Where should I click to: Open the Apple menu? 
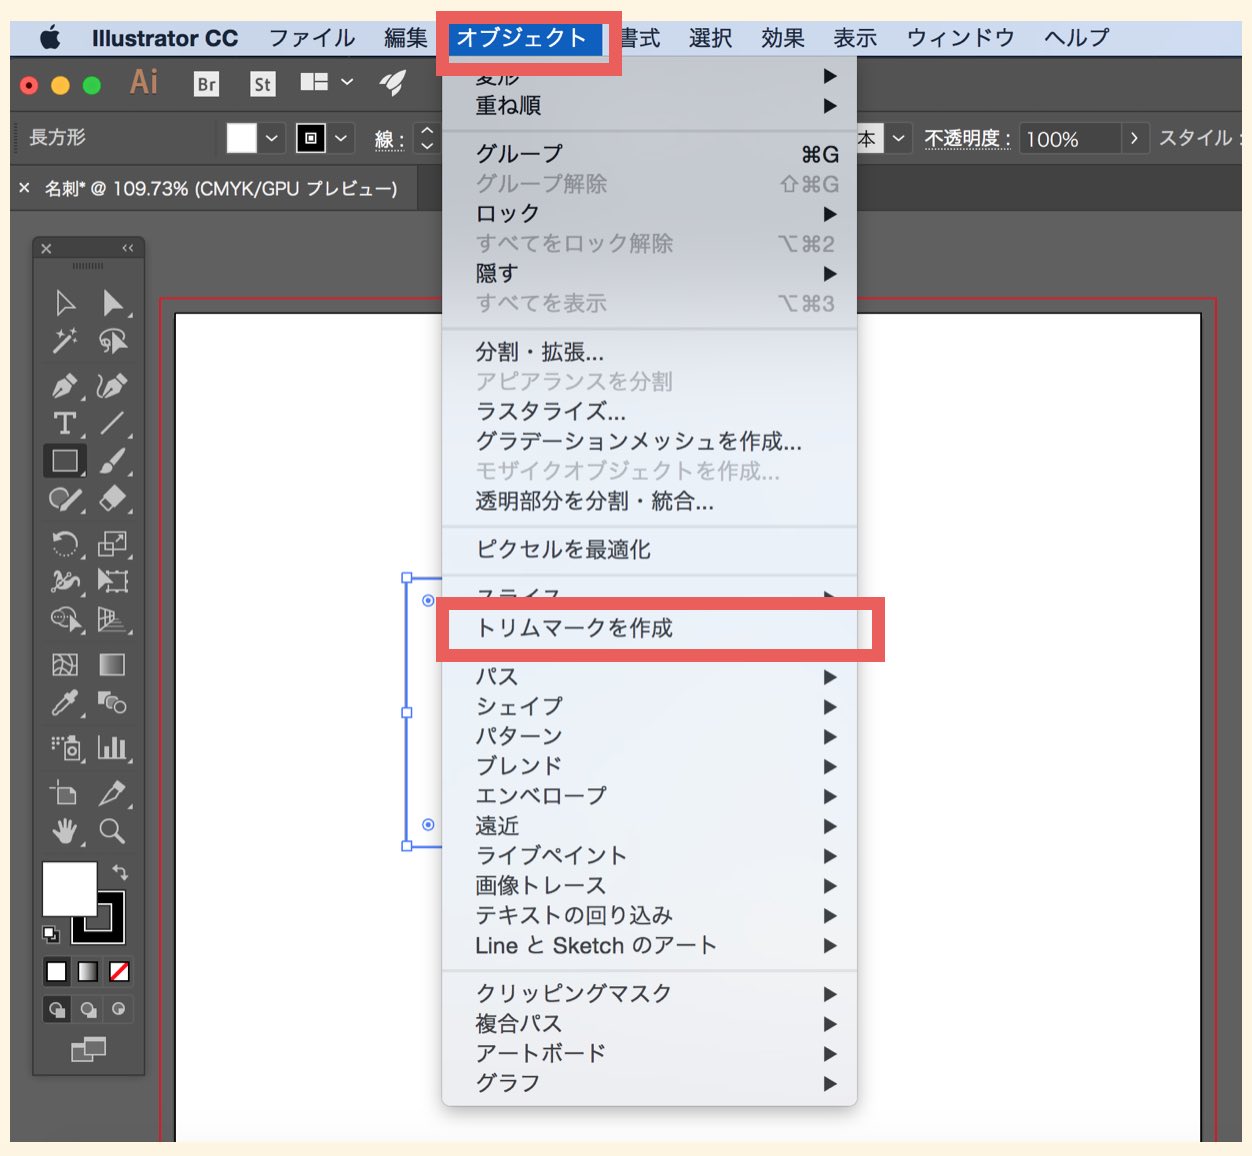coord(50,38)
